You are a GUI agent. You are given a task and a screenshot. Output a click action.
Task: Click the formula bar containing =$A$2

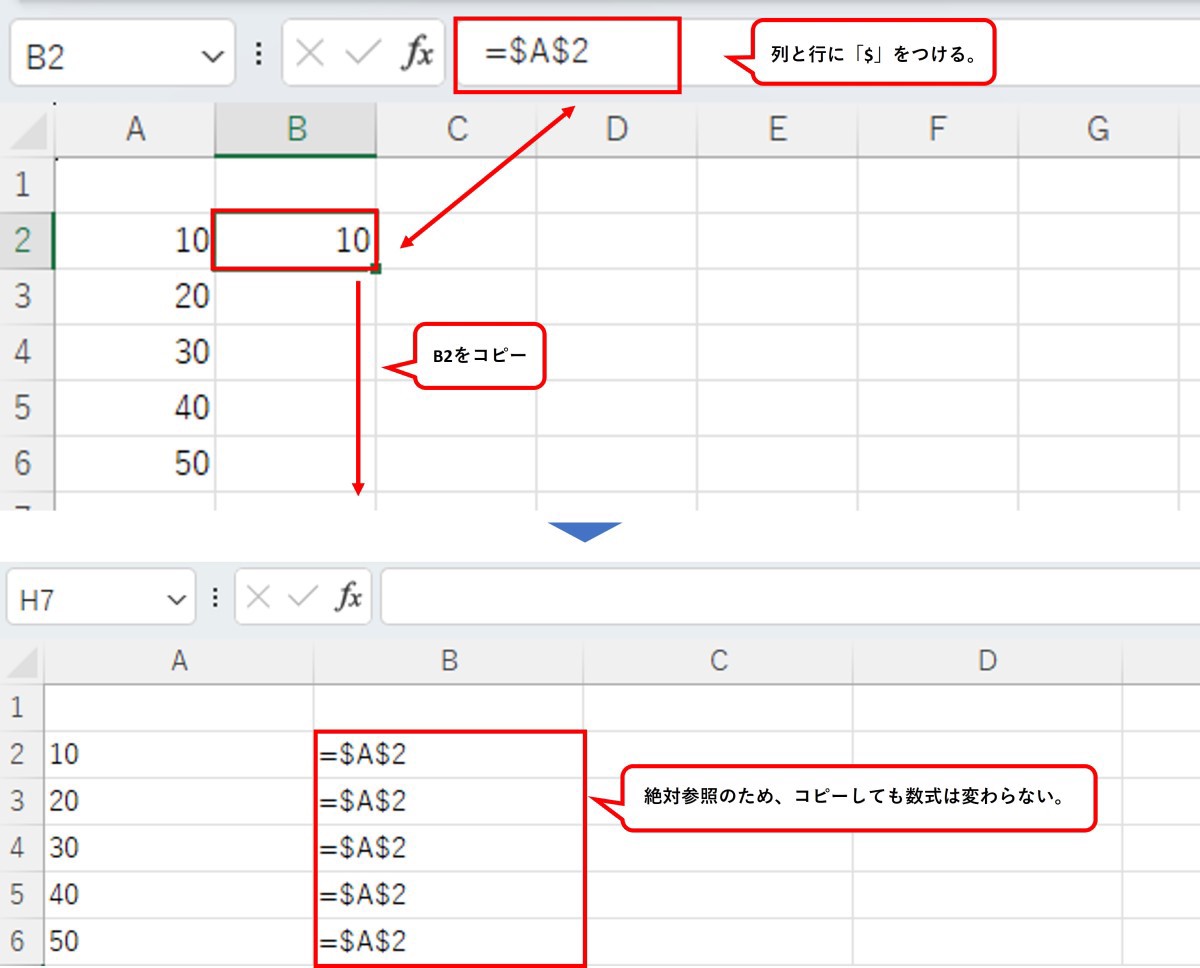tap(567, 54)
